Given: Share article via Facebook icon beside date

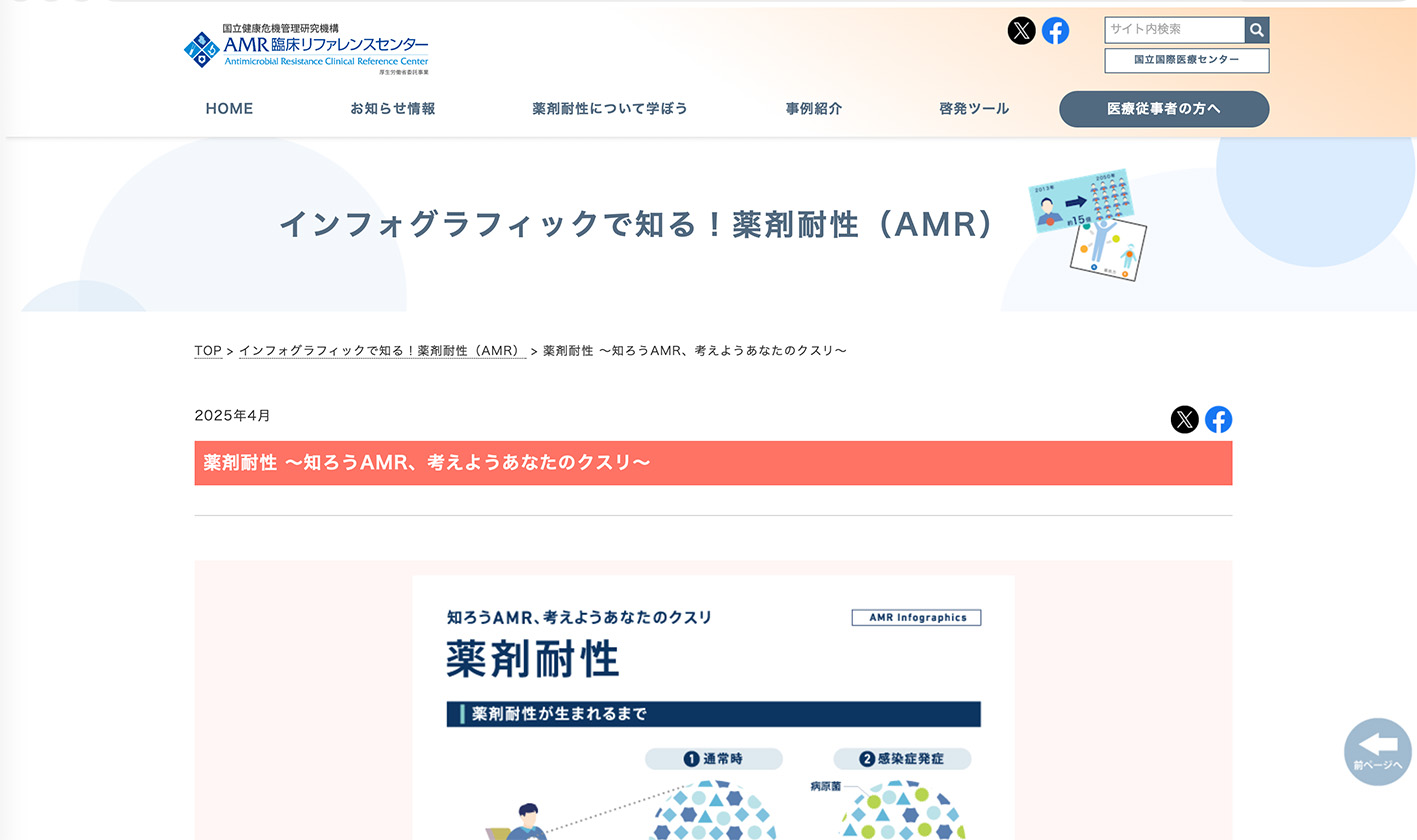Looking at the screenshot, I should point(1218,420).
